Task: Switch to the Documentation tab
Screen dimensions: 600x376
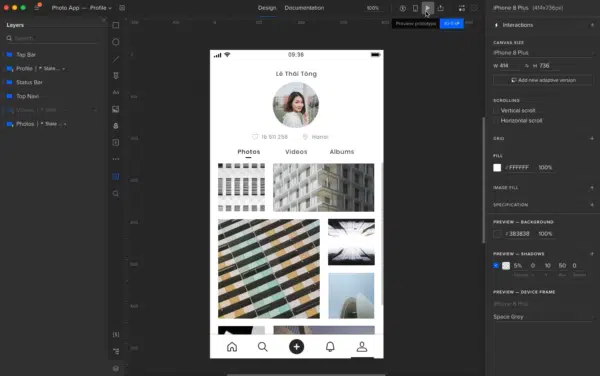Action: tap(304, 8)
